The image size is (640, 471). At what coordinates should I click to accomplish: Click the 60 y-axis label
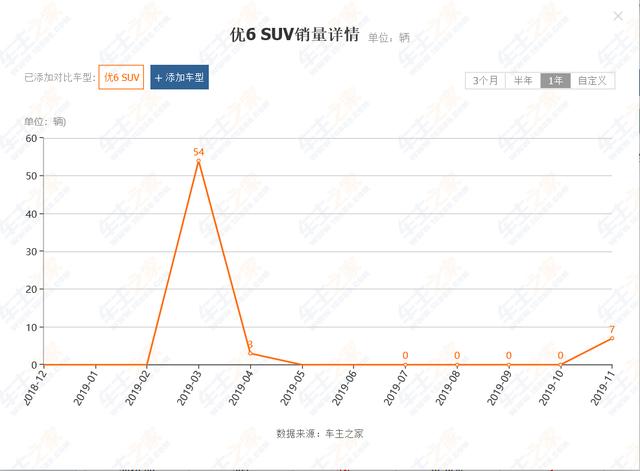tap(31, 138)
